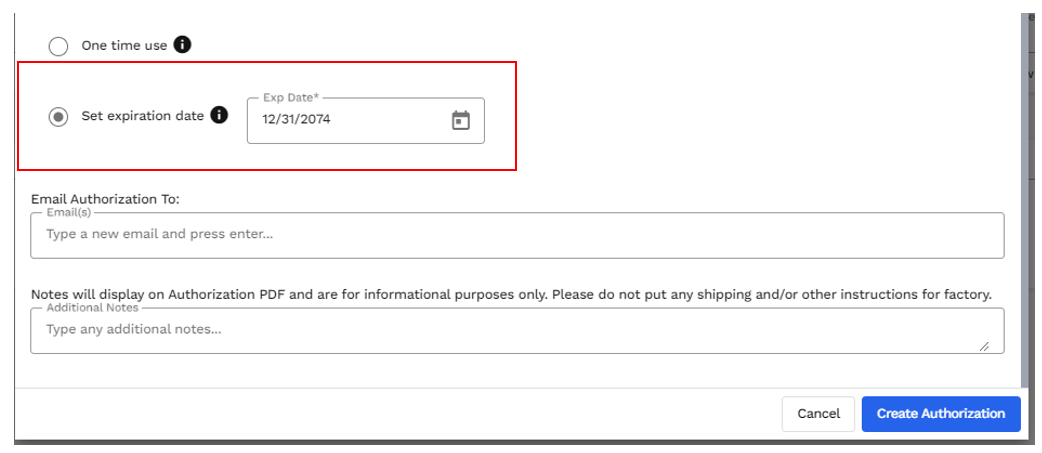Viewport: 1042px width, 453px height.
Task: Click the year 2074 in expiration date
Action: 317,120
